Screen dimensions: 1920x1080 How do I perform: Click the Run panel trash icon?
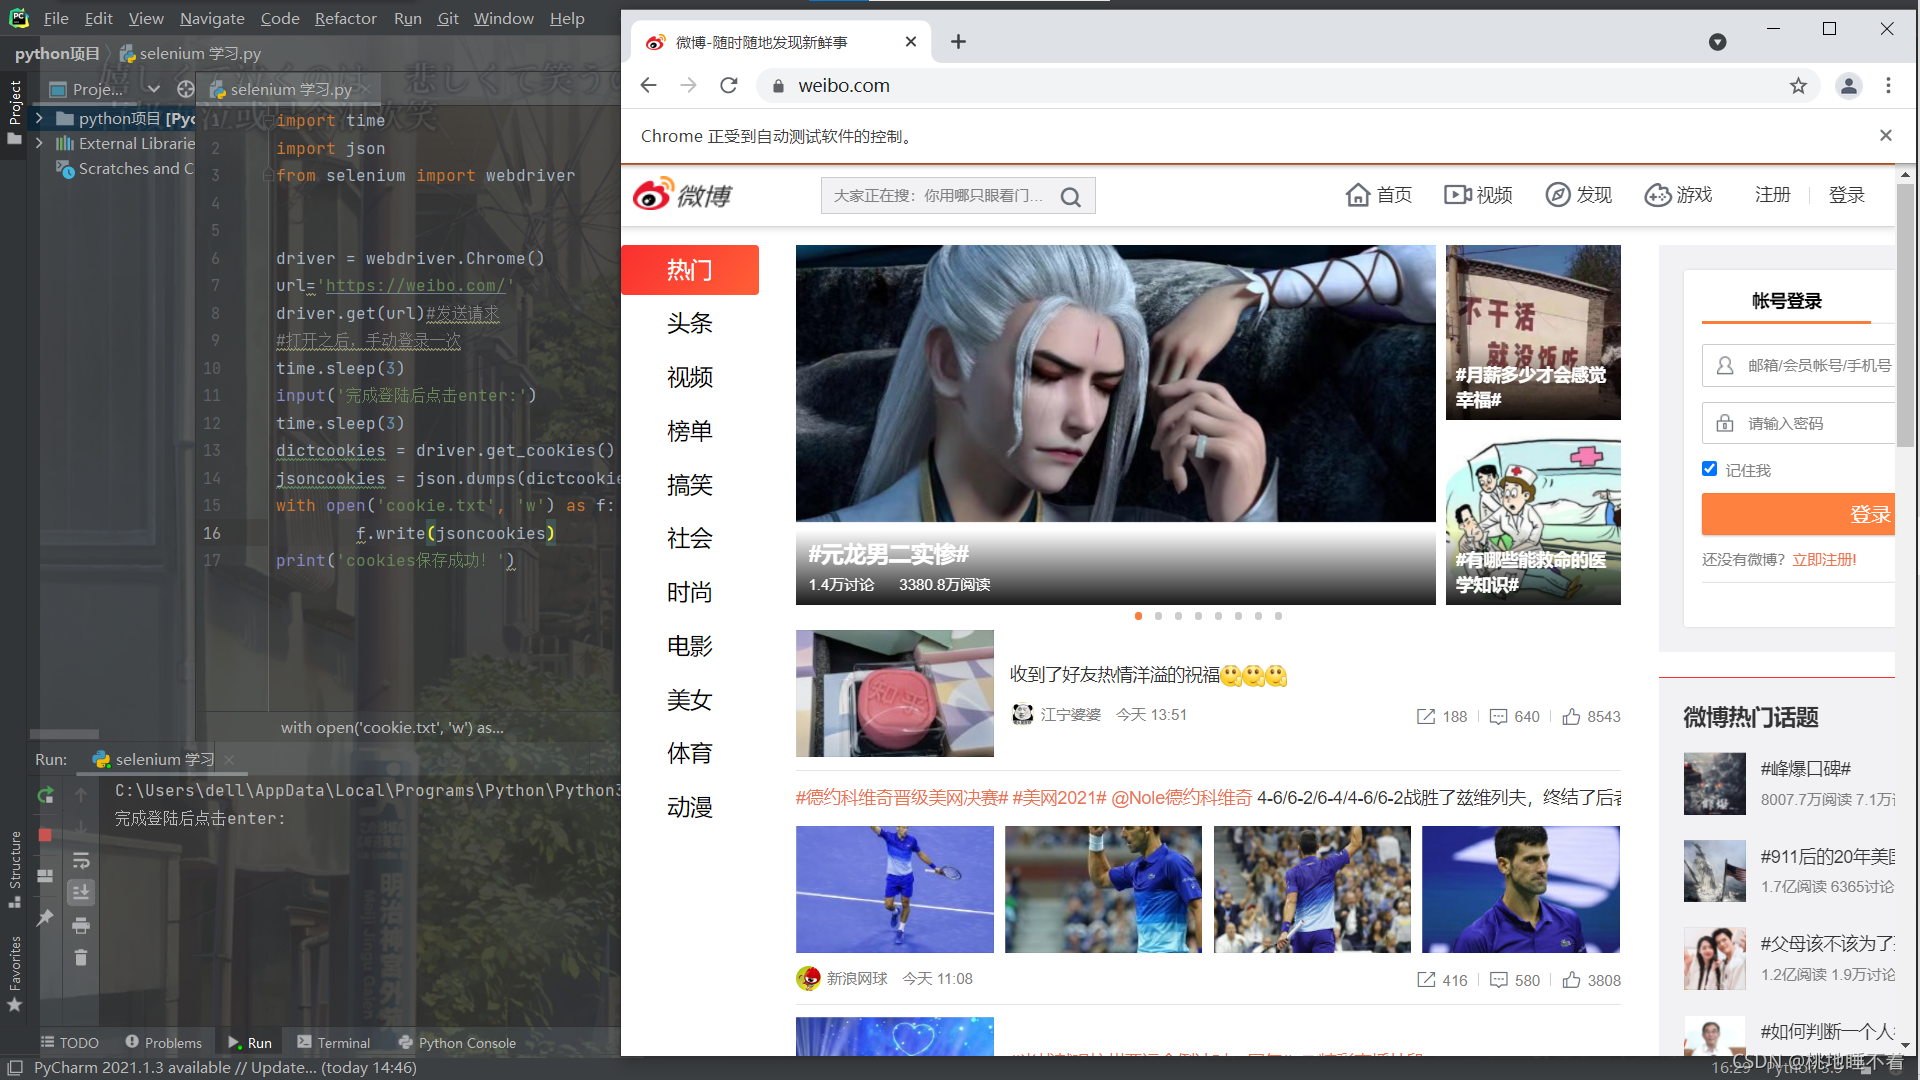click(81, 958)
